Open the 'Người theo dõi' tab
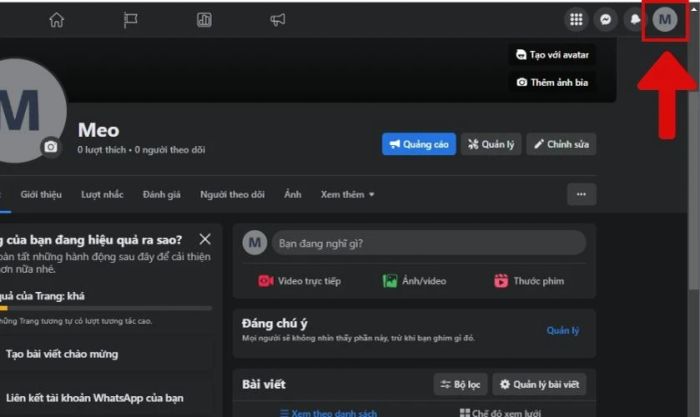This screenshot has width=700, height=417. (232, 195)
